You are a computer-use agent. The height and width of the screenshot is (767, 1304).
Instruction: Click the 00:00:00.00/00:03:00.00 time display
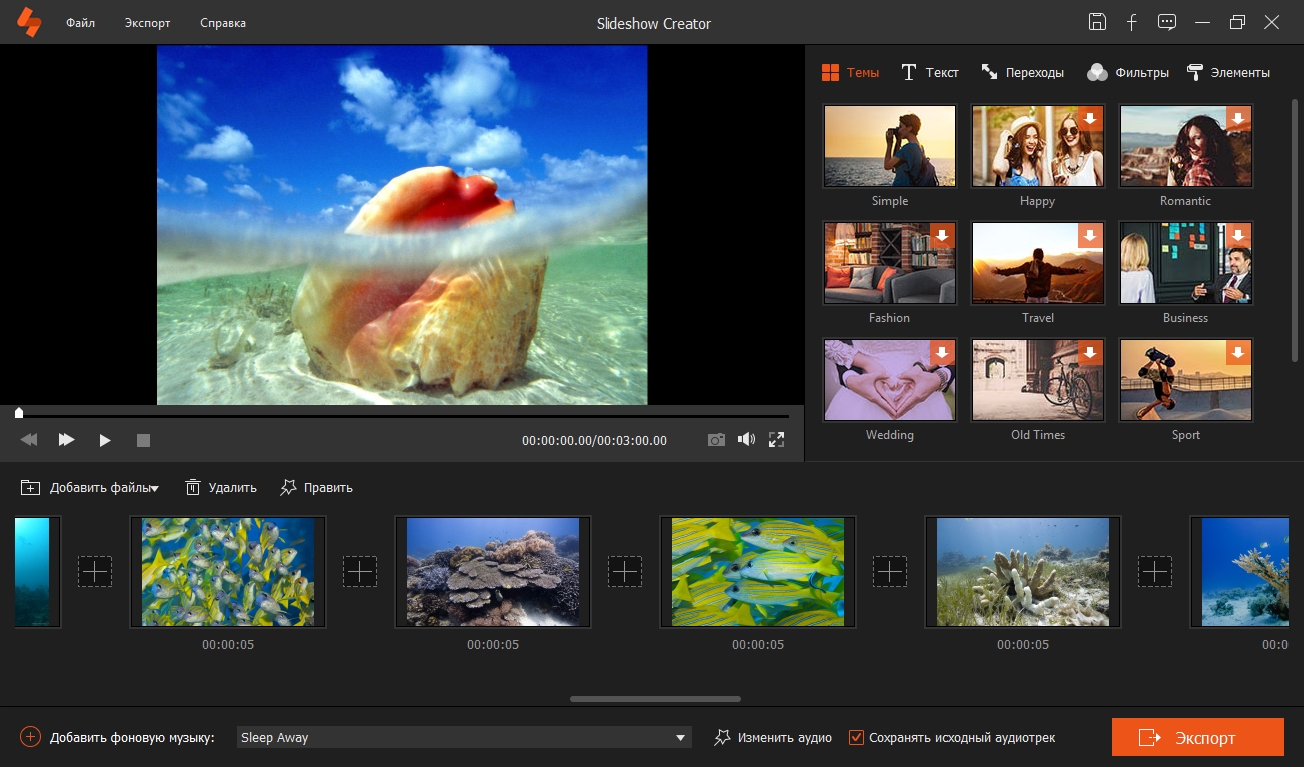(594, 441)
